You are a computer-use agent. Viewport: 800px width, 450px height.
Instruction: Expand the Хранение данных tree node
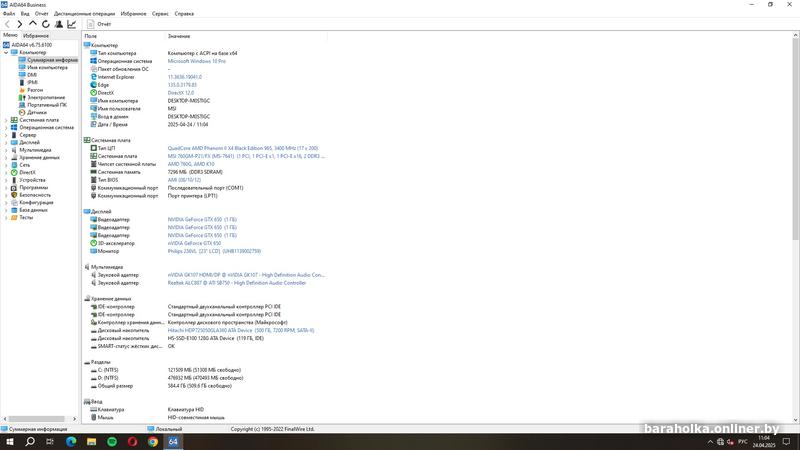6,158
